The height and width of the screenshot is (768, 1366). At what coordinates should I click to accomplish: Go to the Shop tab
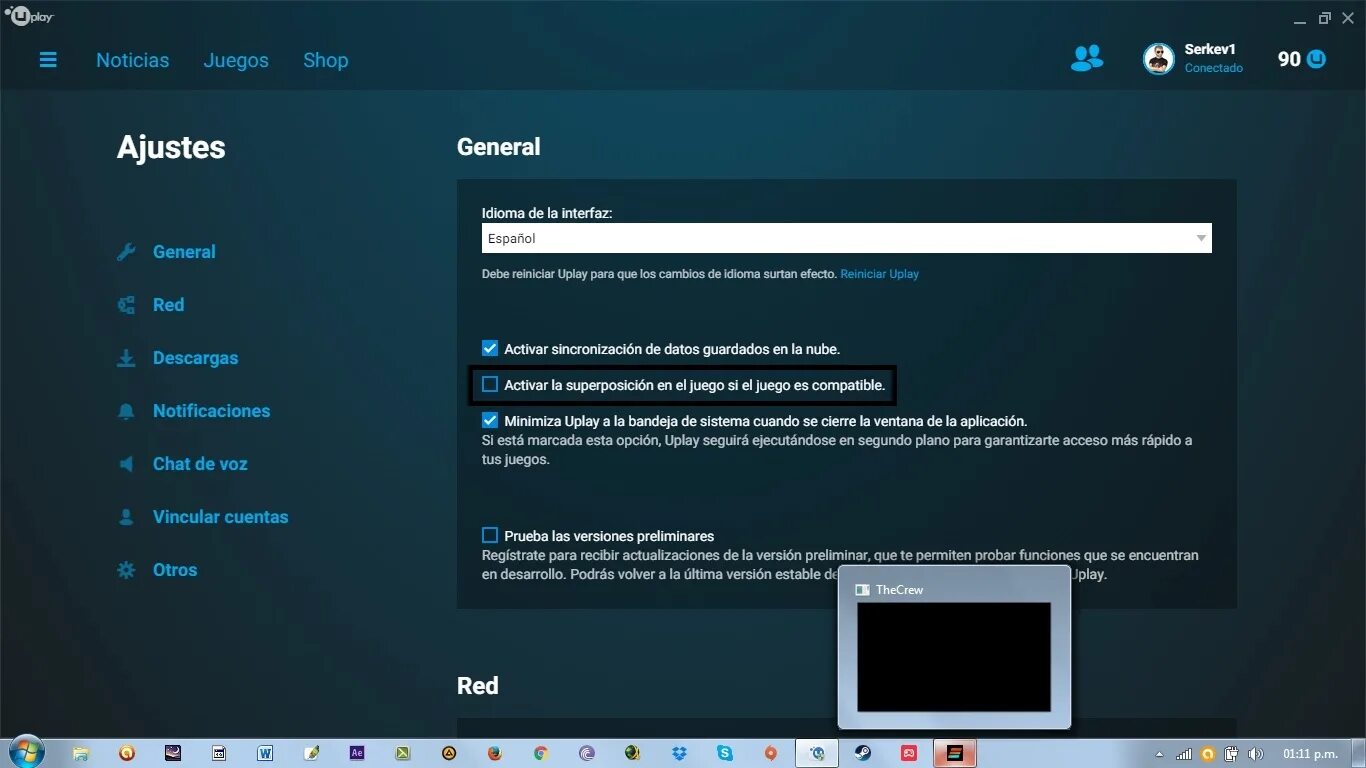(x=326, y=60)
